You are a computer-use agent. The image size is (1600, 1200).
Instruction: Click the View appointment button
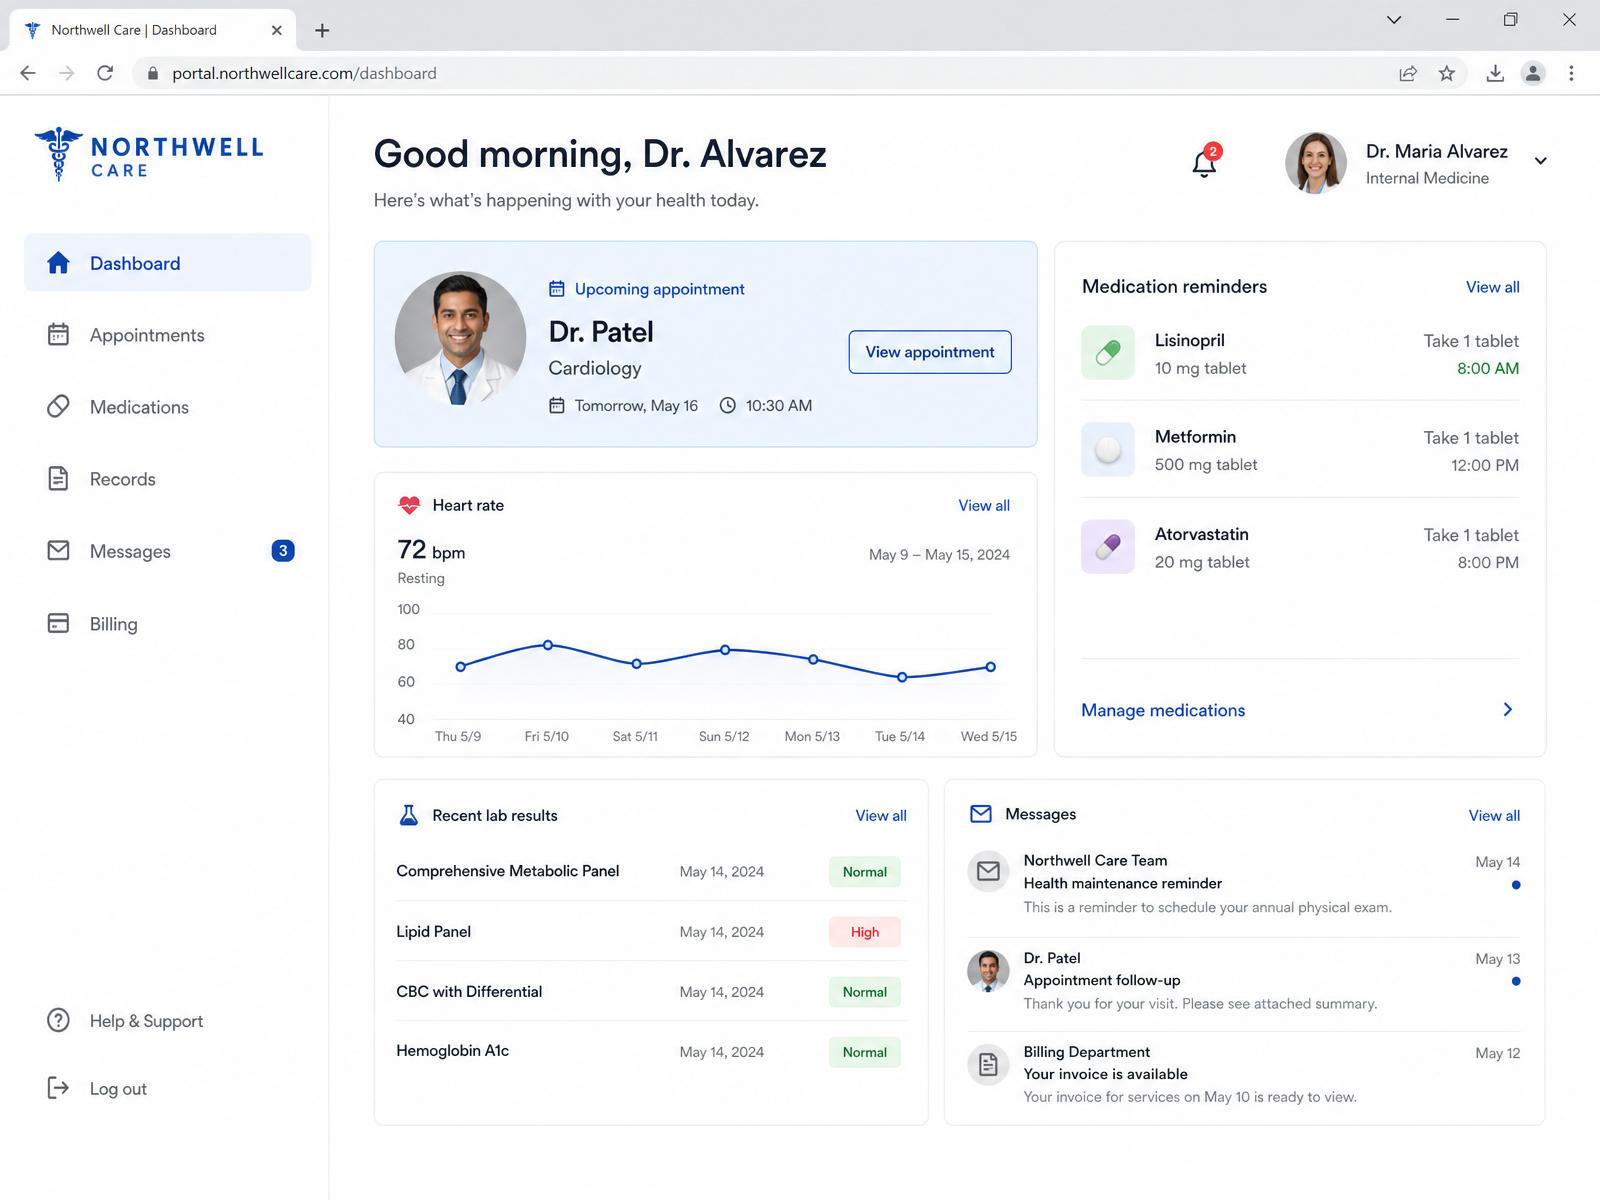tap(930, 352)
